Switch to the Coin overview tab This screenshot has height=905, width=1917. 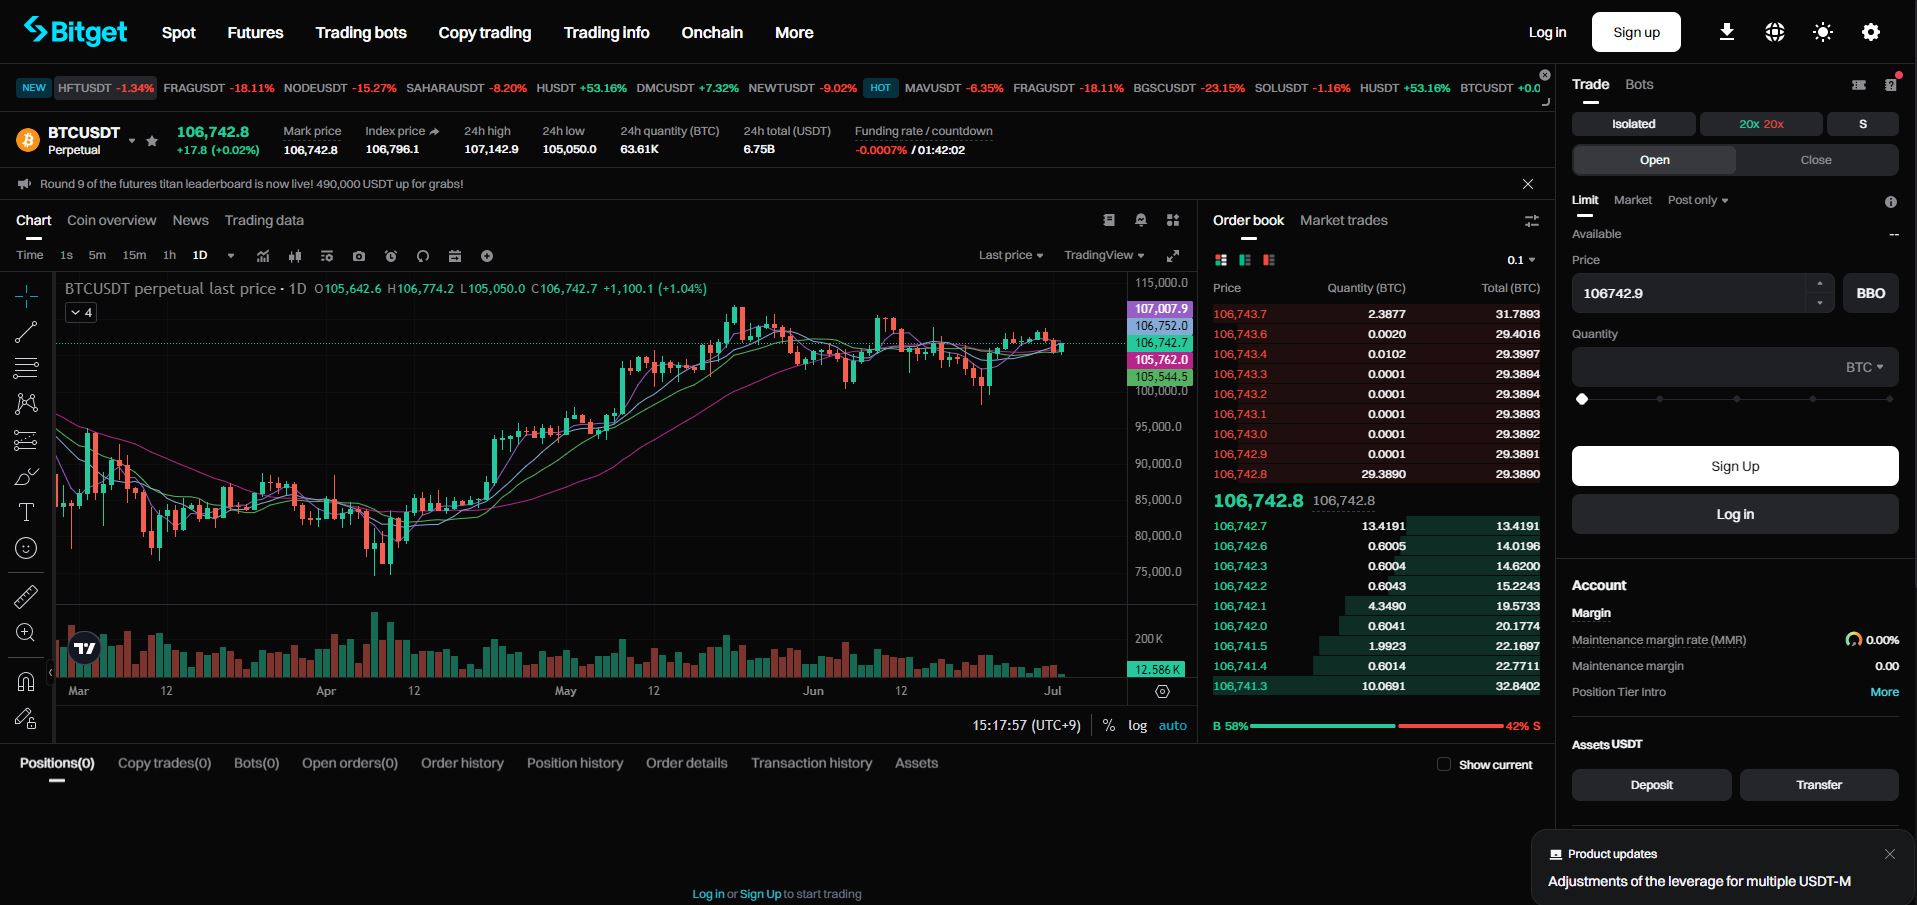(x=112, y=220)
